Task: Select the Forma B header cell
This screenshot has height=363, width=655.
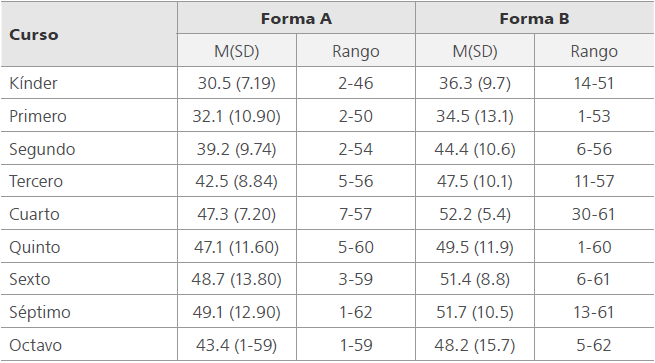Action: pyautogui.click(x=534, y=19)
